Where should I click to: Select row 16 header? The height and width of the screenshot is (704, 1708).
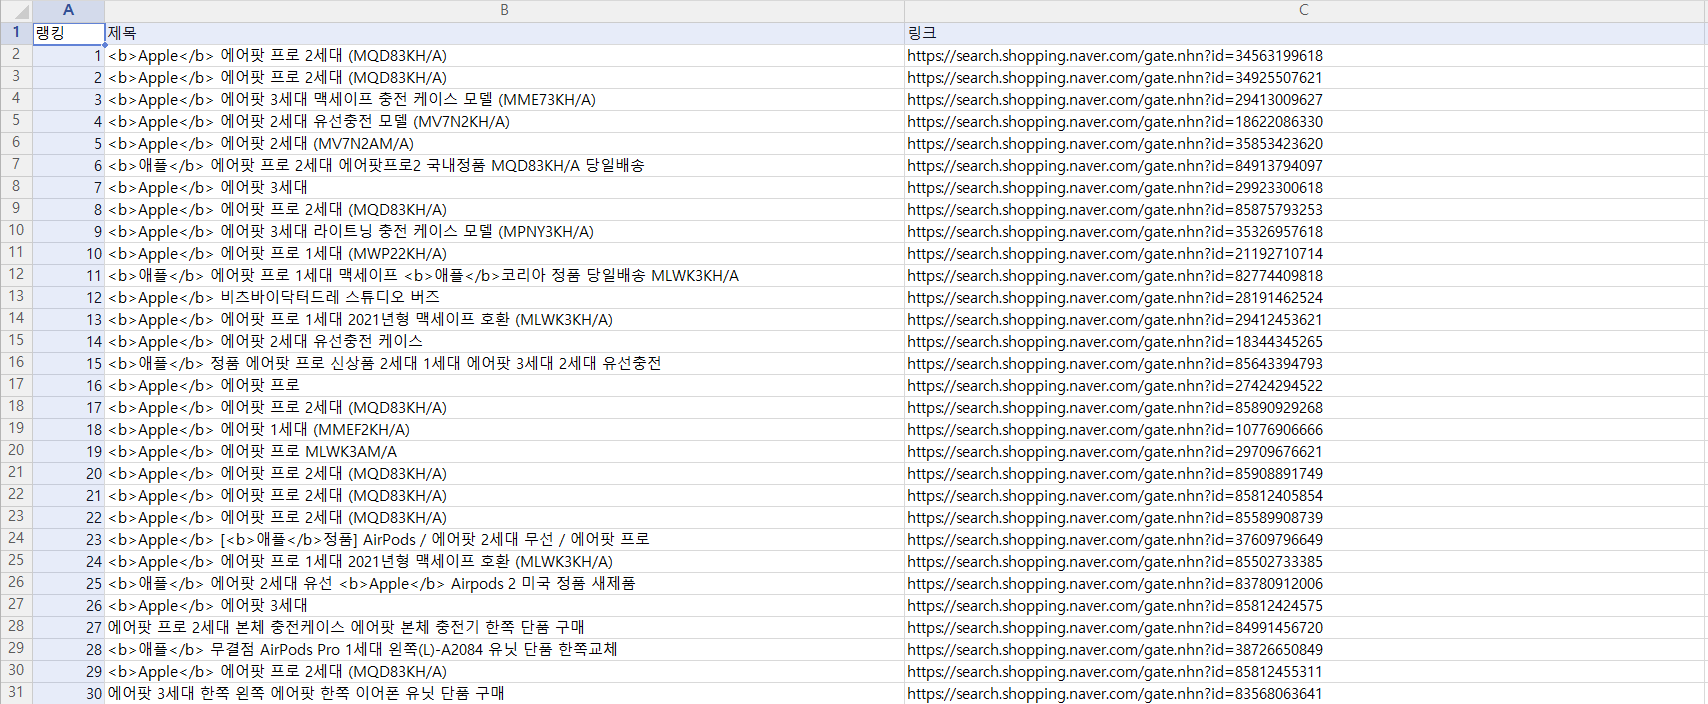pos(16,363)
